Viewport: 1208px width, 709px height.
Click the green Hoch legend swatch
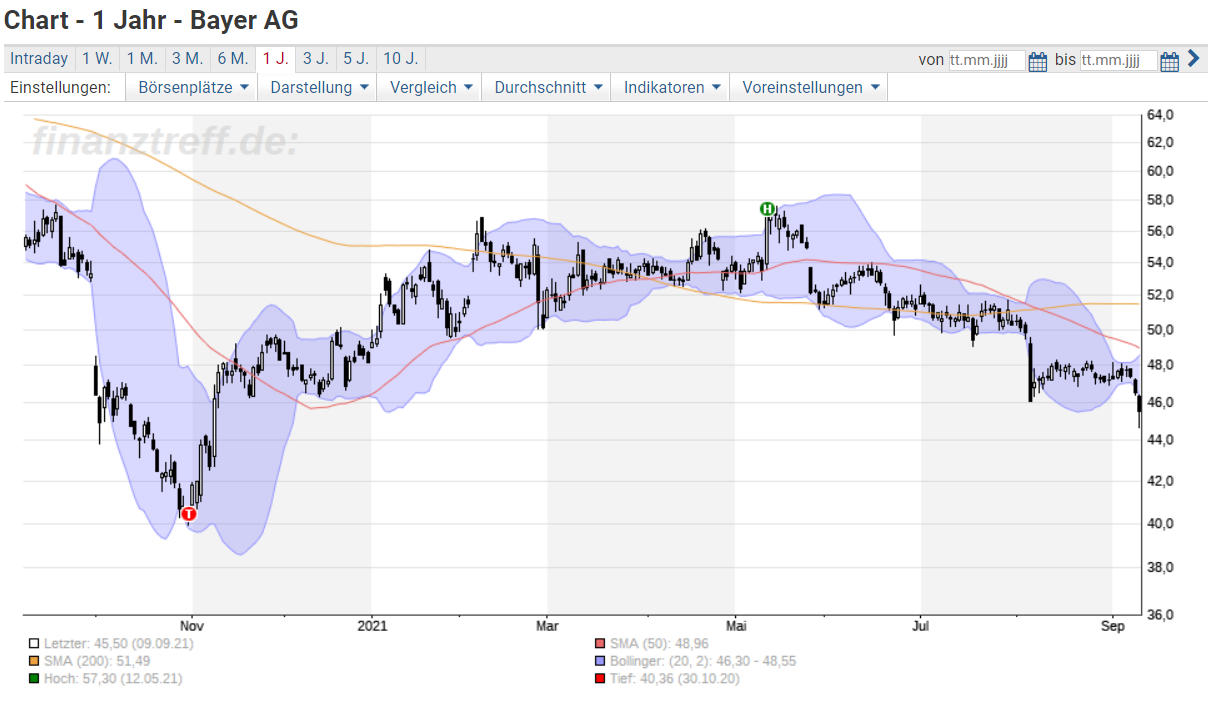click(35, 679)
